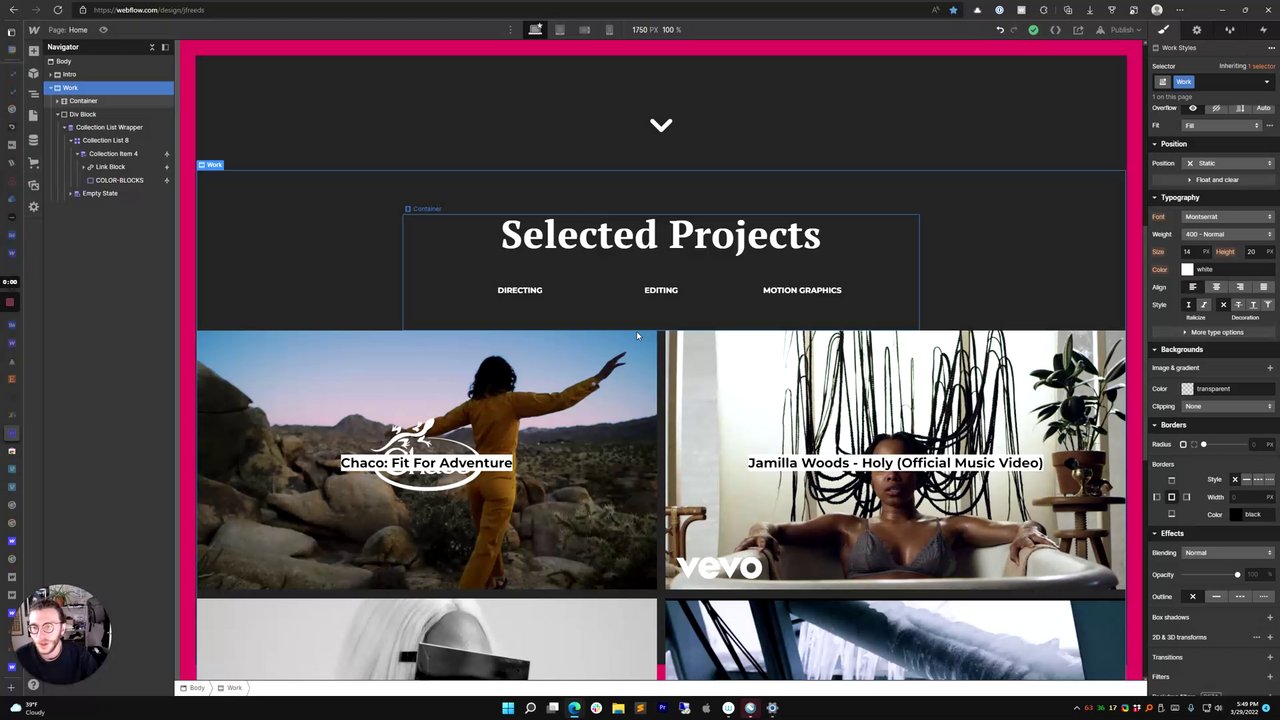The width and height of the screenshot is (1280, 720).
Task: Set overflow to hidden option
Action: (1216, 108)
